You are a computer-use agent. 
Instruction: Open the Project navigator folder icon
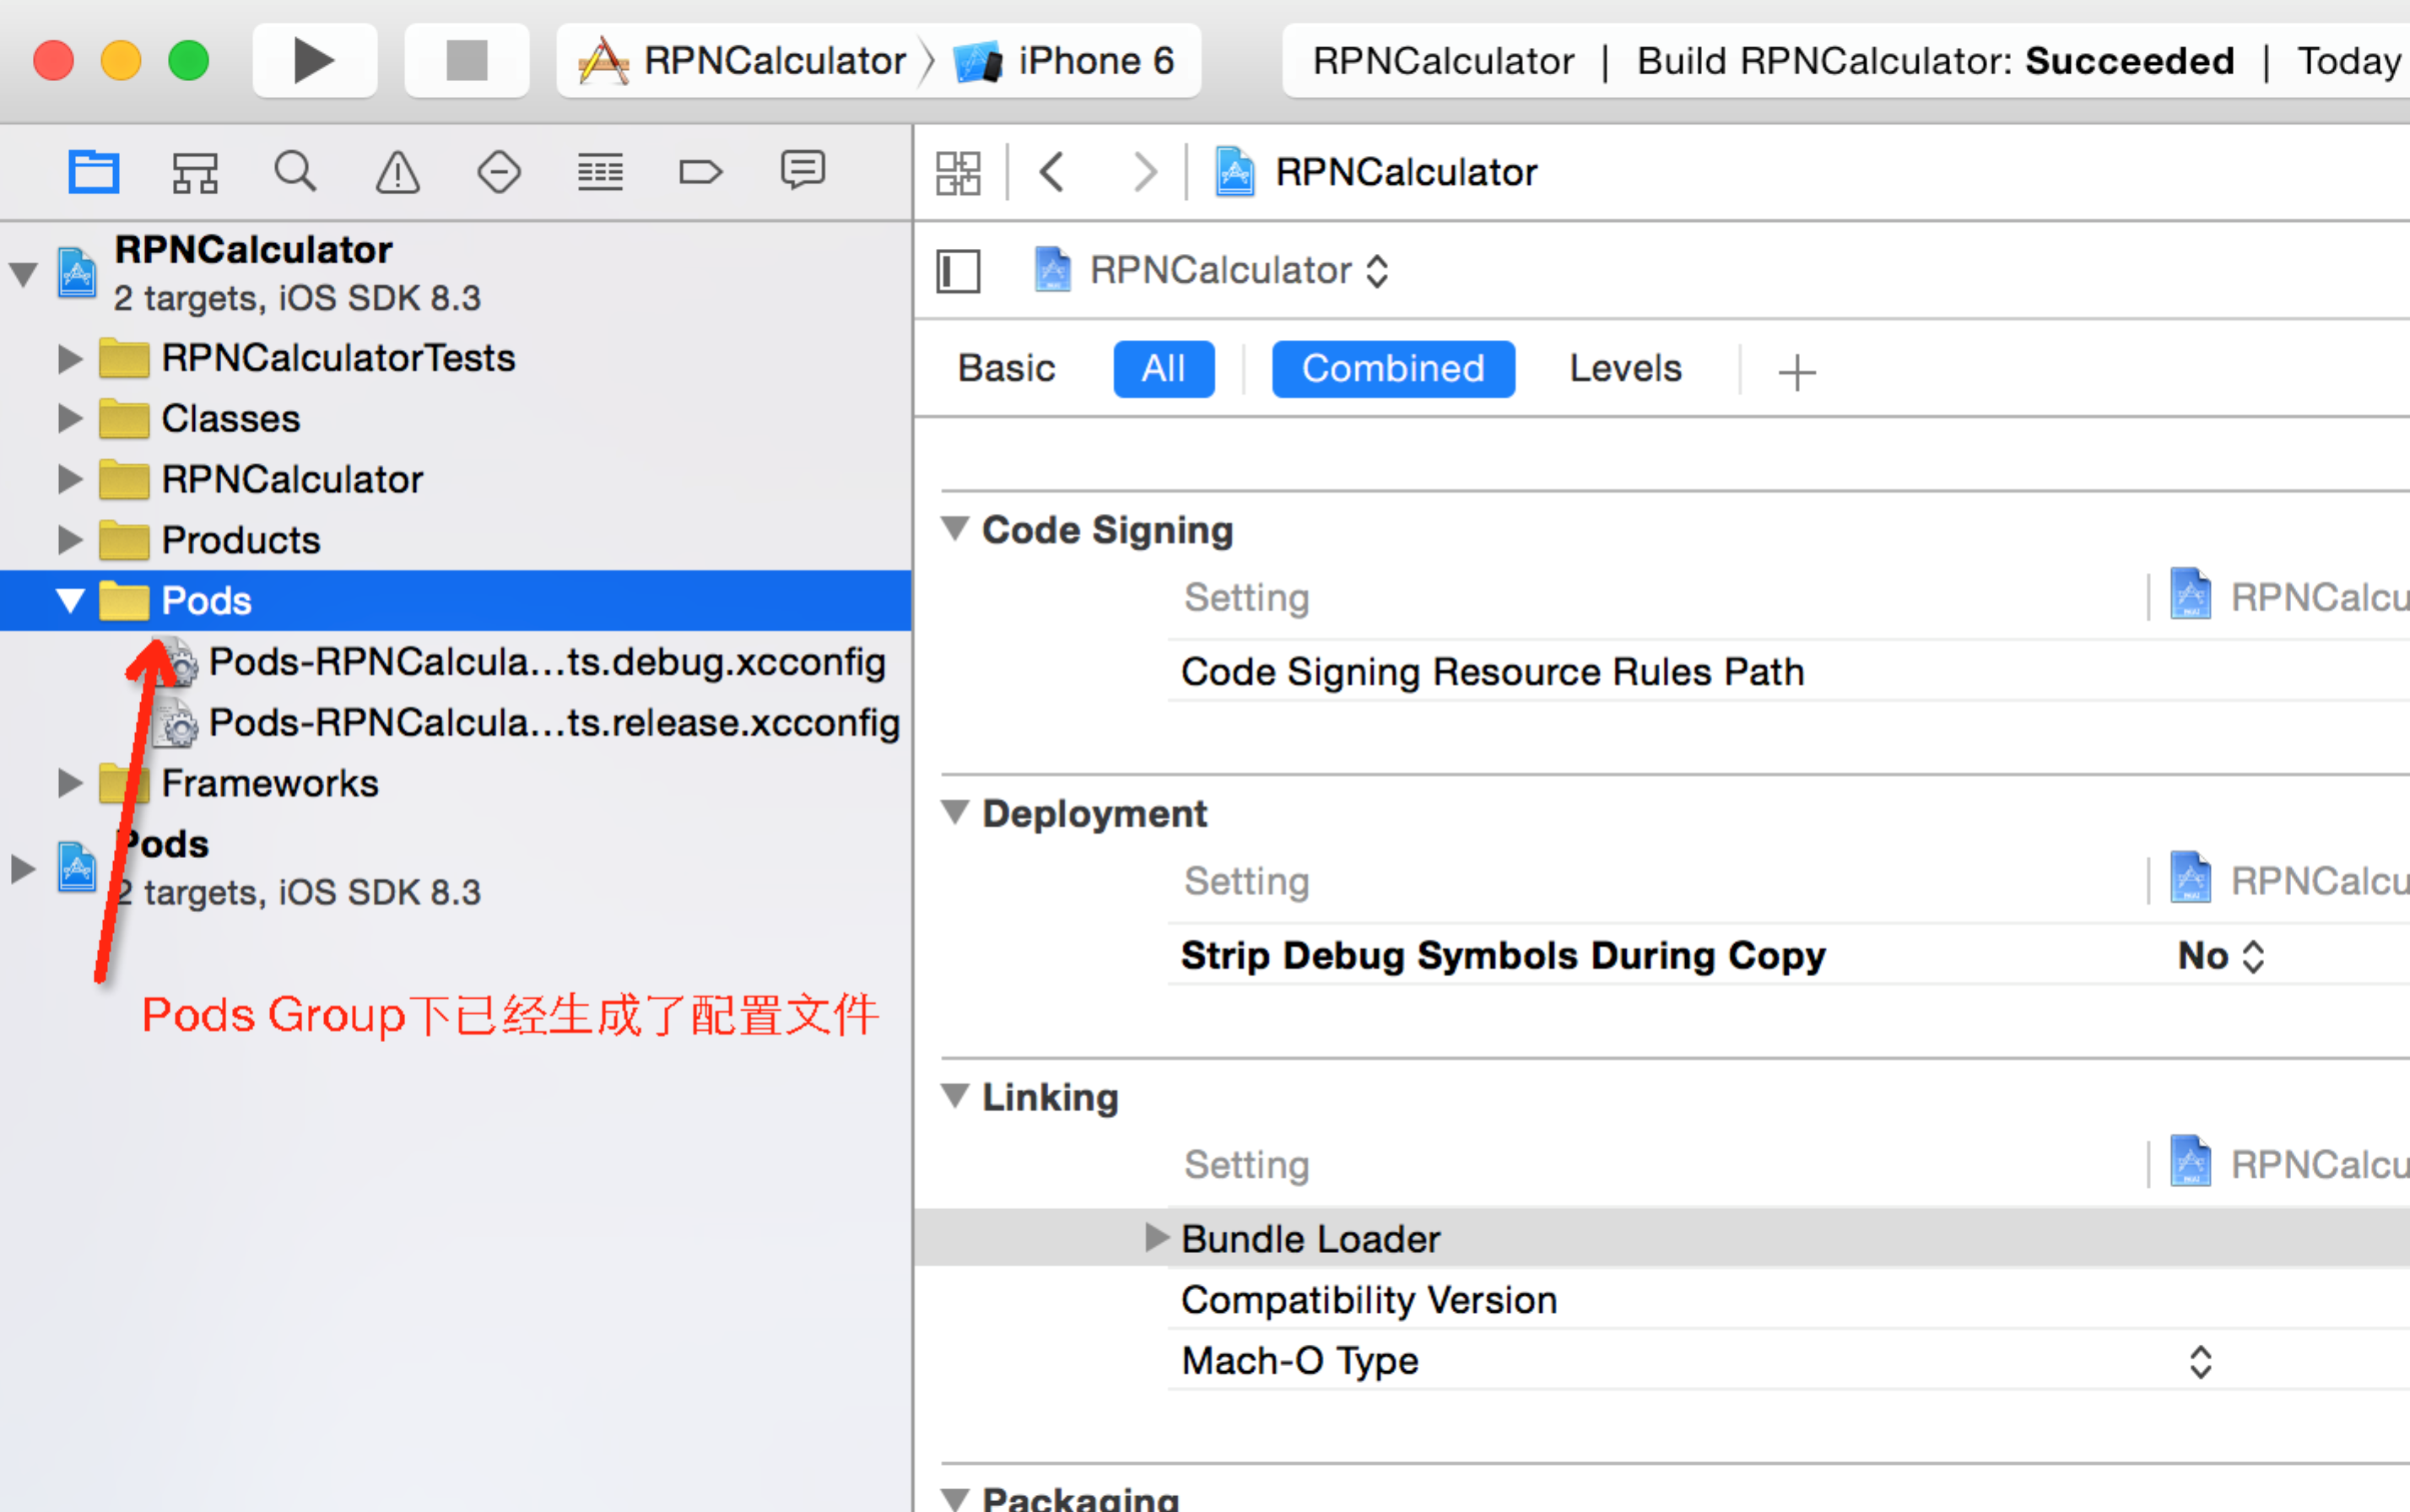pos(93,172)
